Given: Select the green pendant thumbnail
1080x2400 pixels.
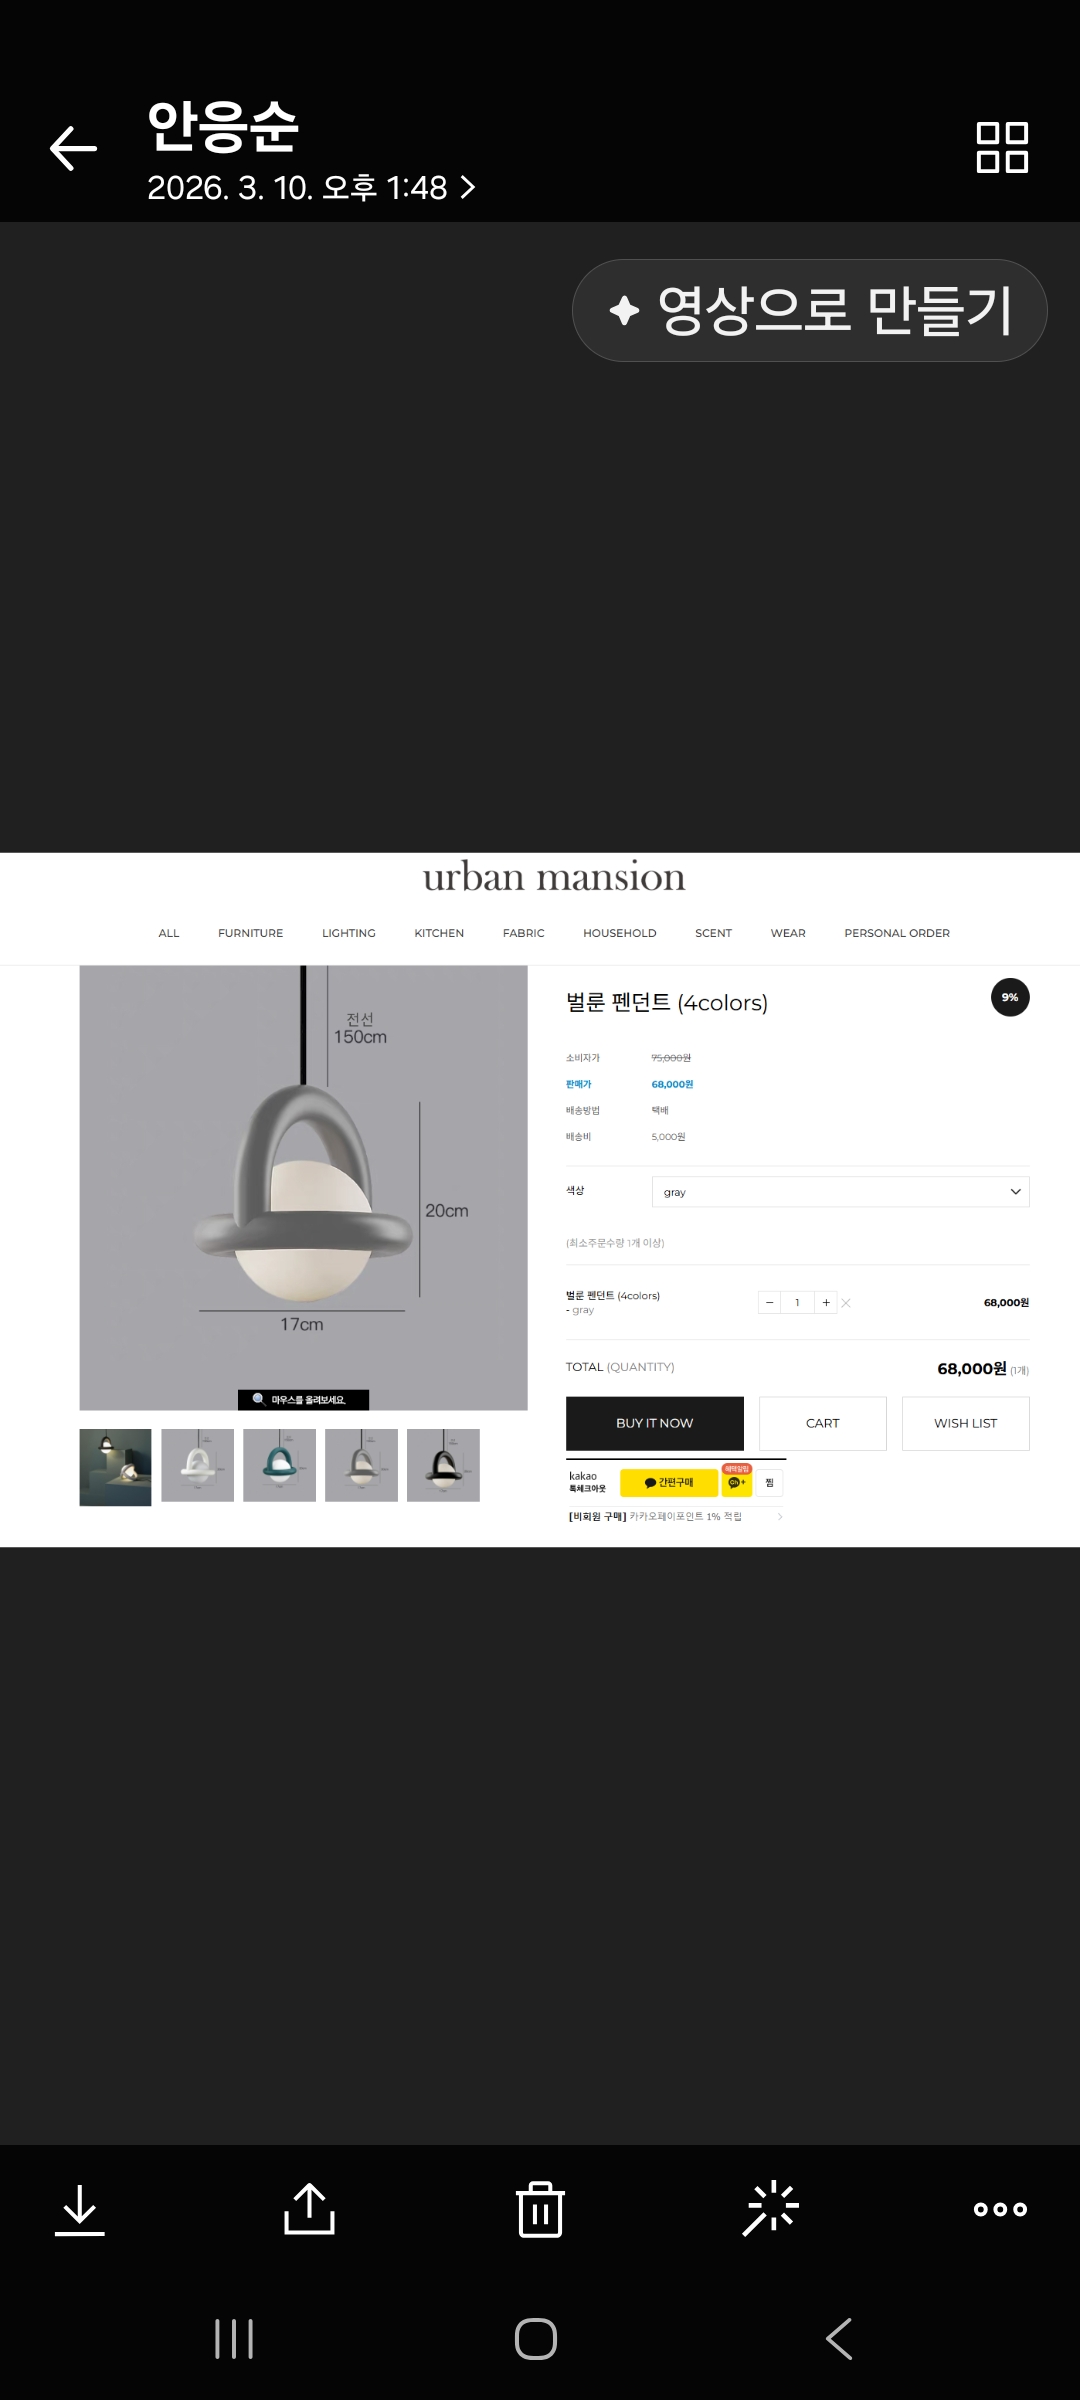Looking at the screenshot, I should tap(279, 1465).
